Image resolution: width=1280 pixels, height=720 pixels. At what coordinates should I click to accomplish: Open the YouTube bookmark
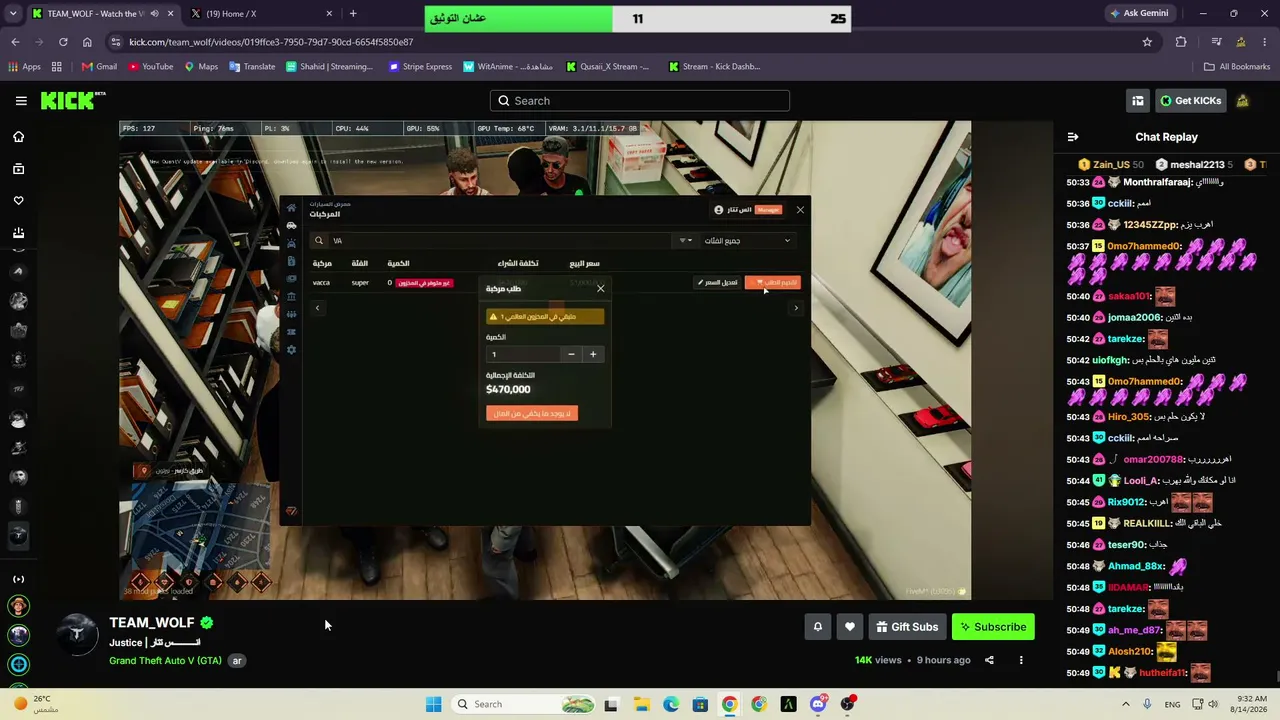[x=150, y=67]
